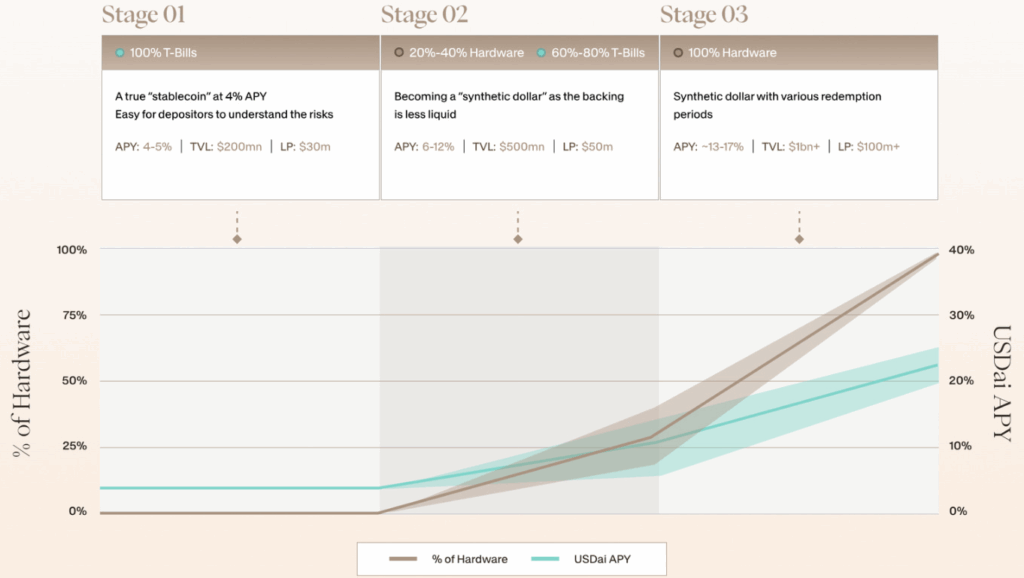Image resolution: width=1024 pixels, height=578 pixels.
Task: Click the teal line swatch in the legend
Action: [546, 559]
